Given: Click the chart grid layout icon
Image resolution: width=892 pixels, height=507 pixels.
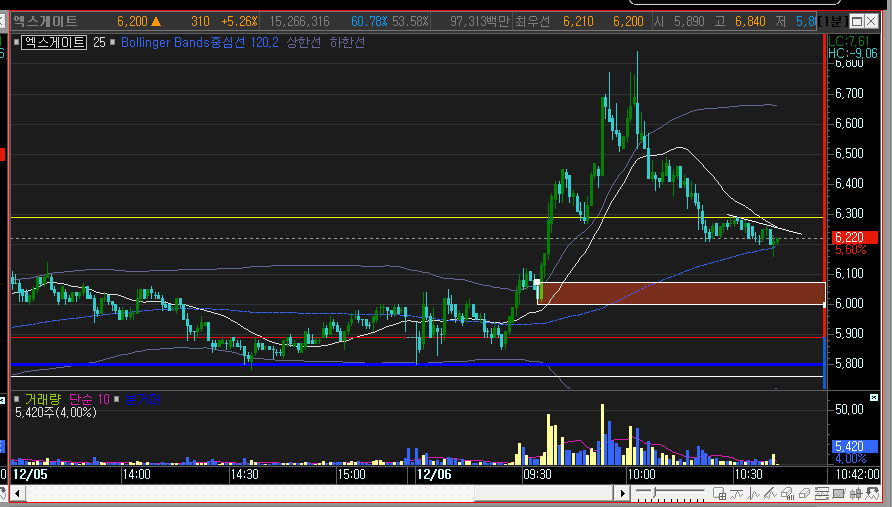Looking at the screenshot, I should (720, 493).
